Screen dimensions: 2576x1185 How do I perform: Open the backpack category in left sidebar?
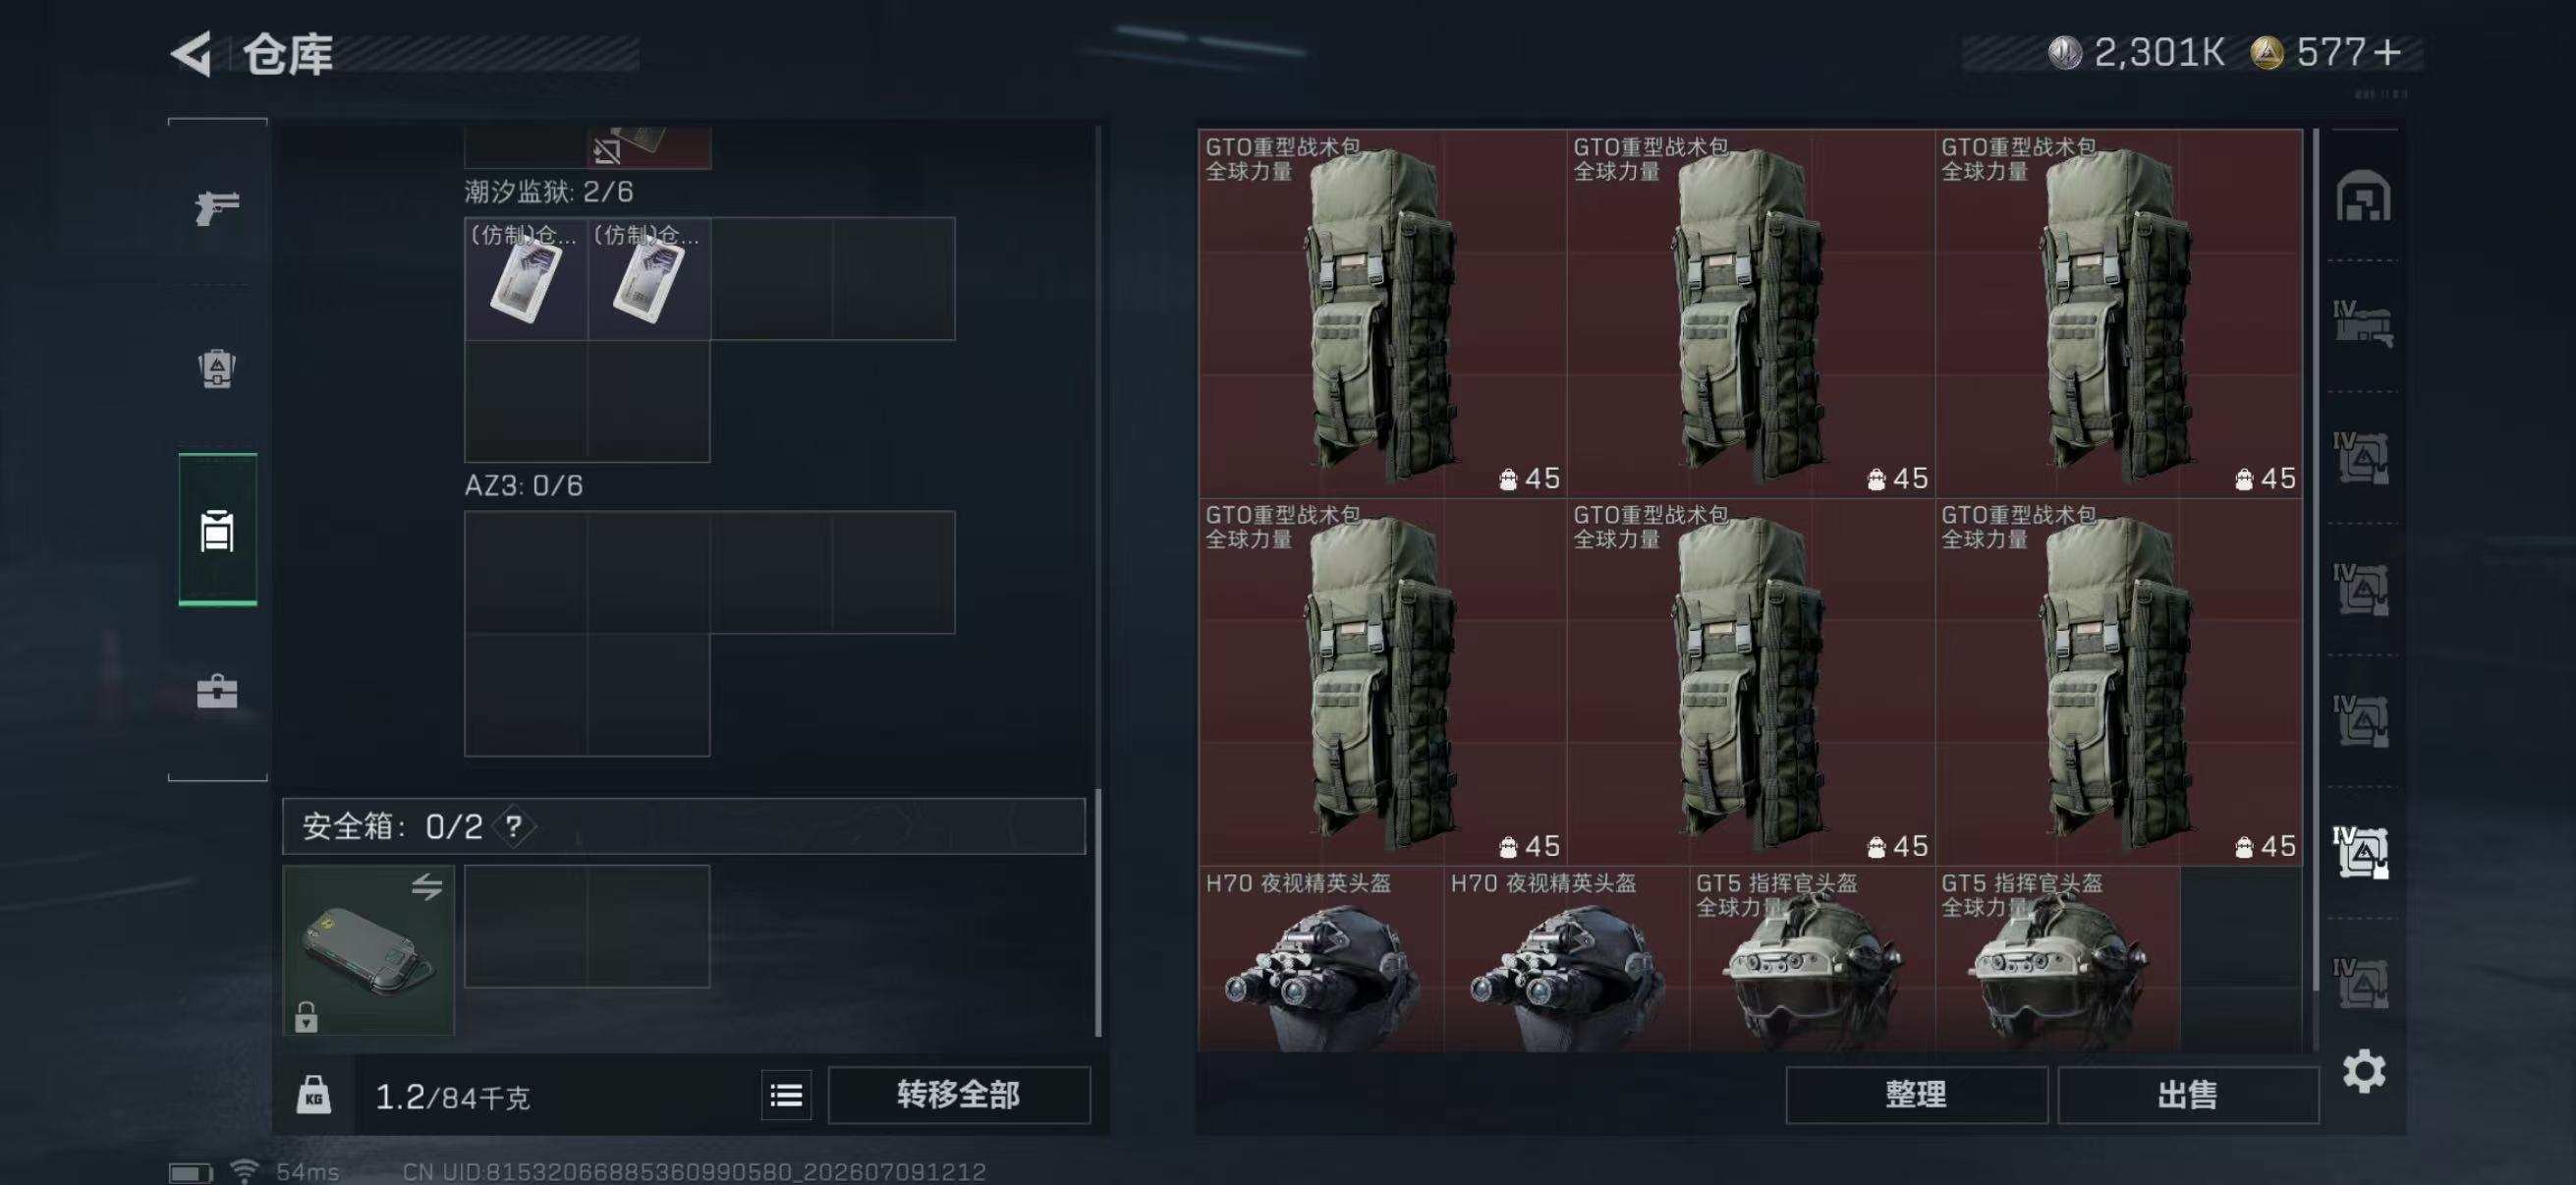coord(217,369)
